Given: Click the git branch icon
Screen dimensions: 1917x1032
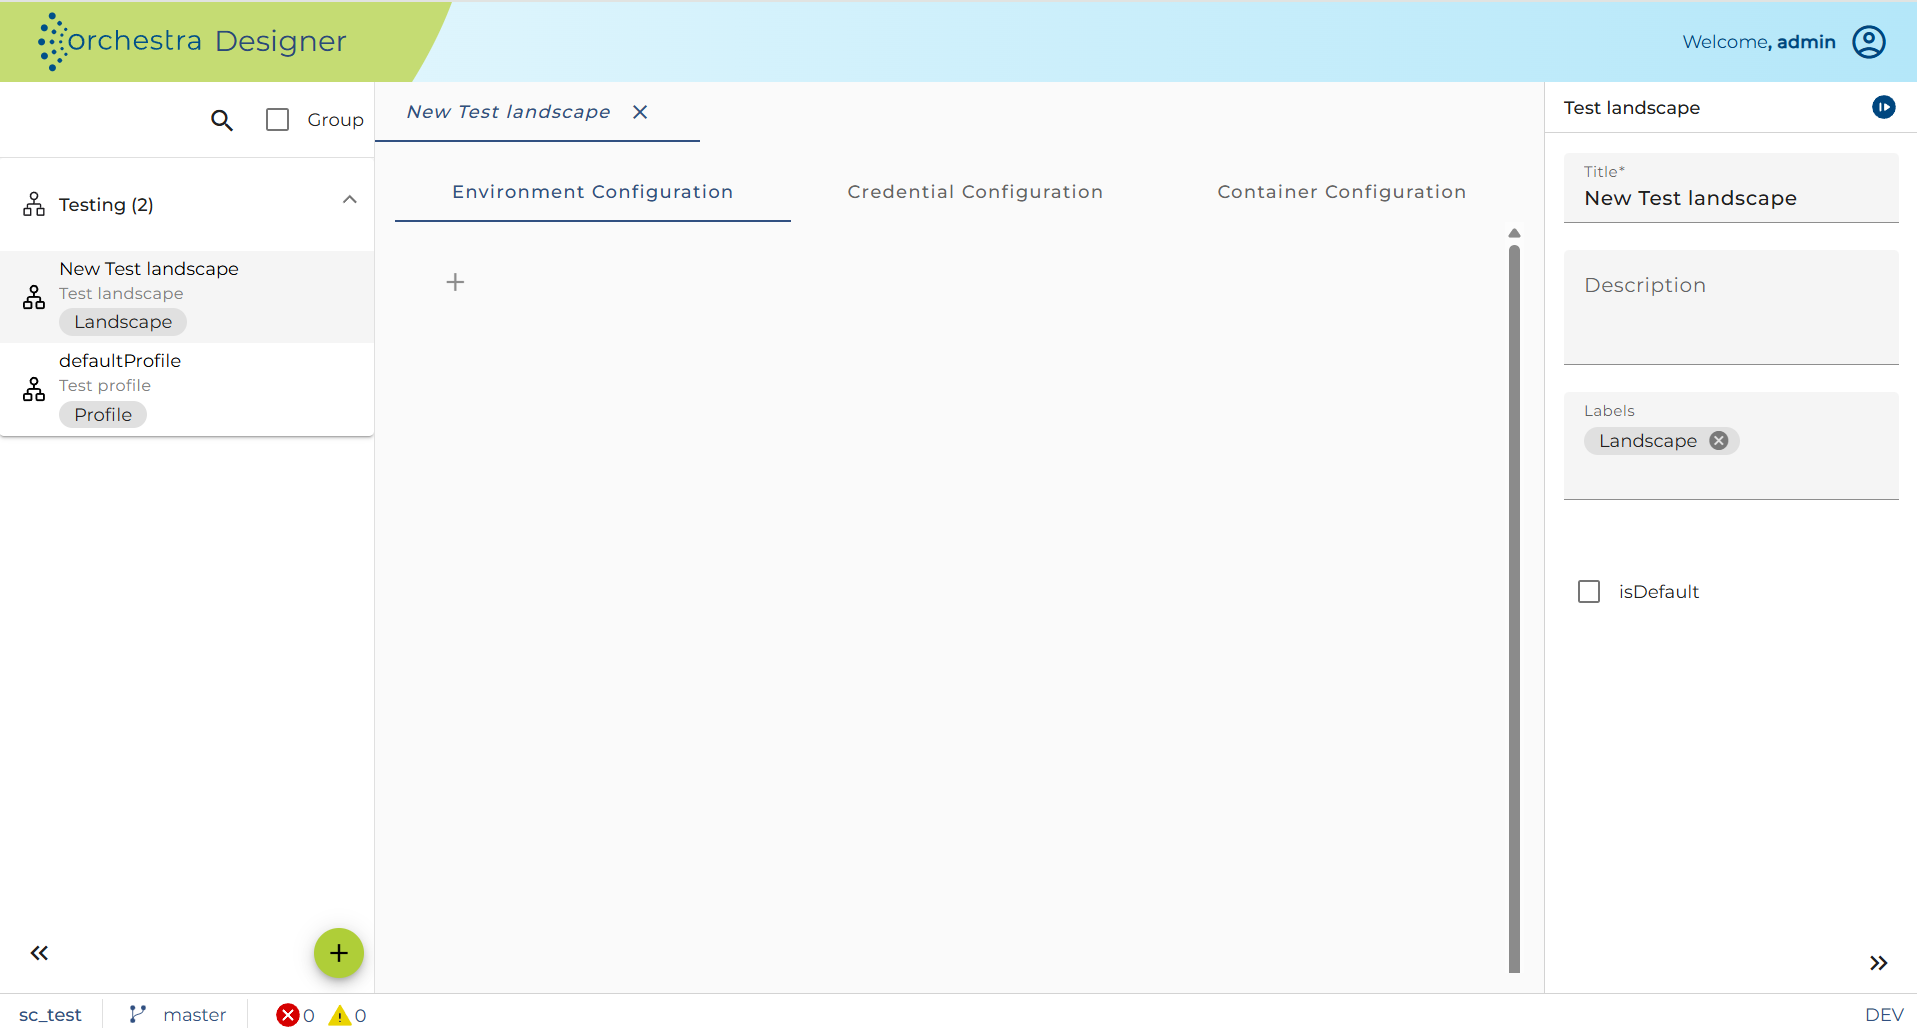Looking at the screenshot, I should pos(137,1014).
